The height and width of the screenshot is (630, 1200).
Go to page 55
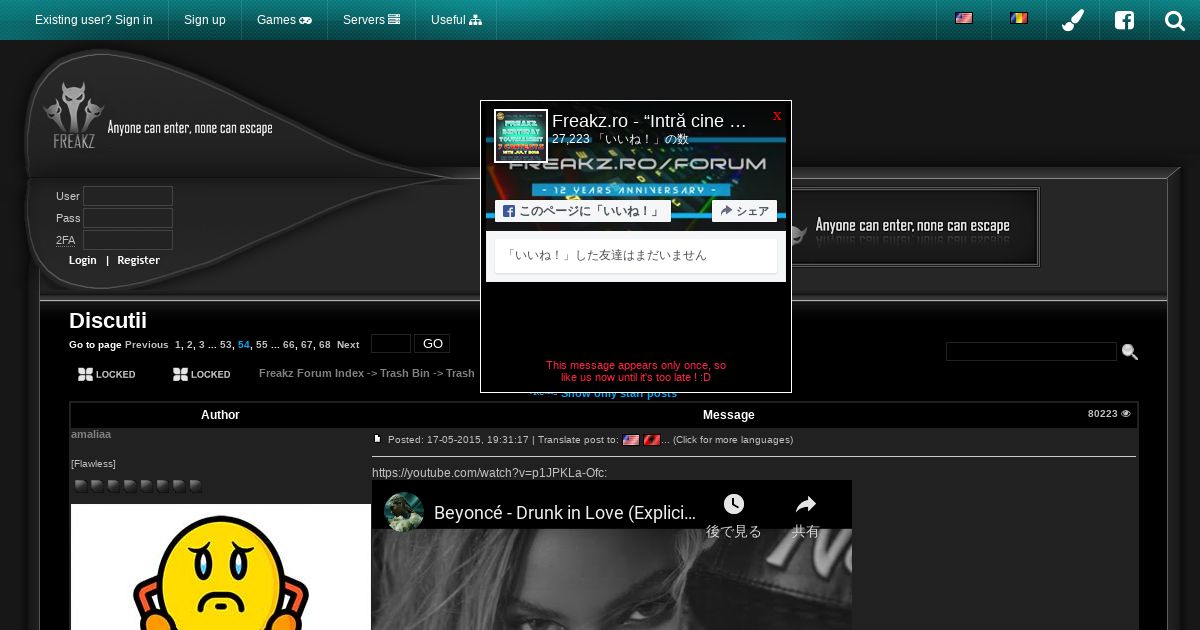click(262, 345)
